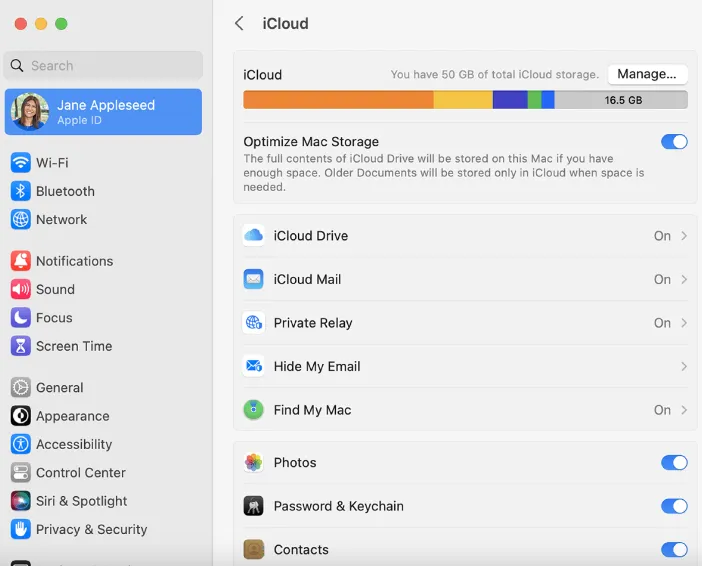Click the Wi-Fi icon in the sidebar
The width and height of the screenshot is (702, 566).
click(x=21, y=163)
